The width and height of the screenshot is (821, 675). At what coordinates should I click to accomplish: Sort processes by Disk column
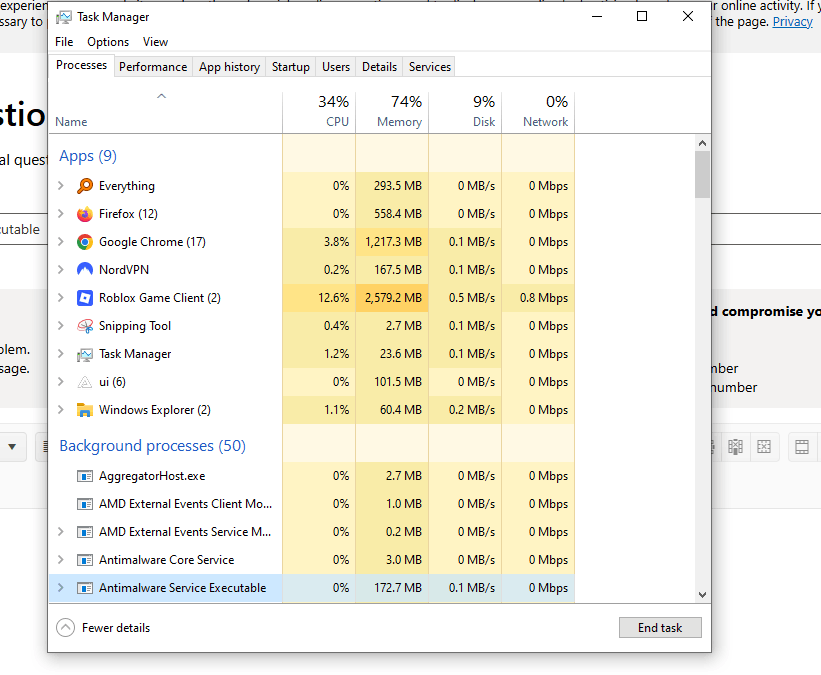[x=465, y=112]
